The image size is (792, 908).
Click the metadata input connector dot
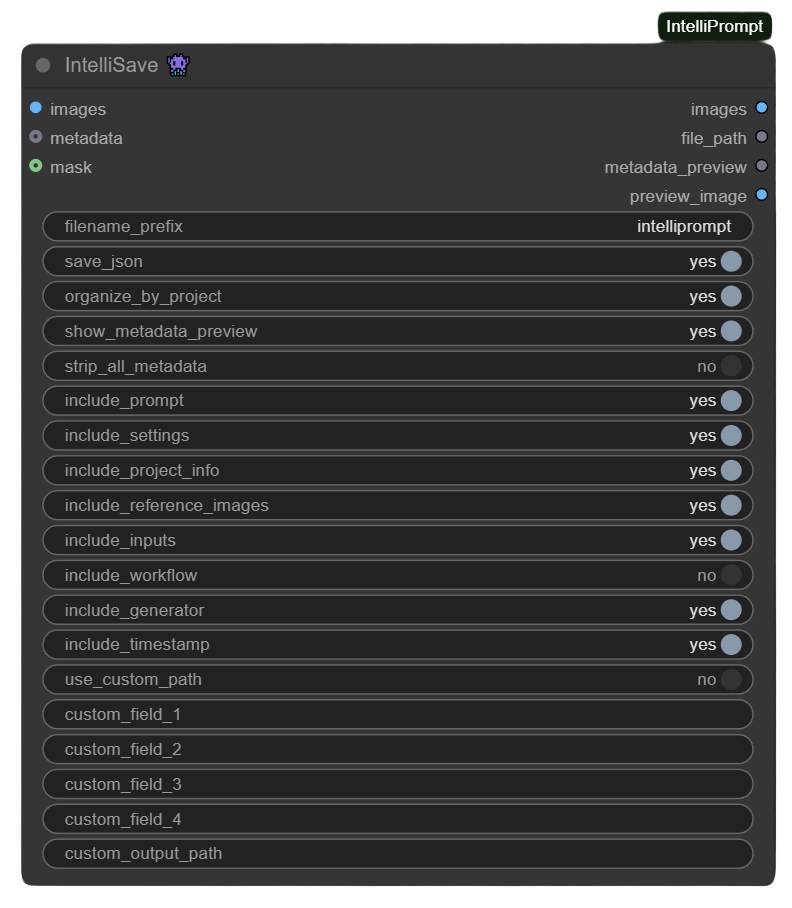tap(36, 137)
